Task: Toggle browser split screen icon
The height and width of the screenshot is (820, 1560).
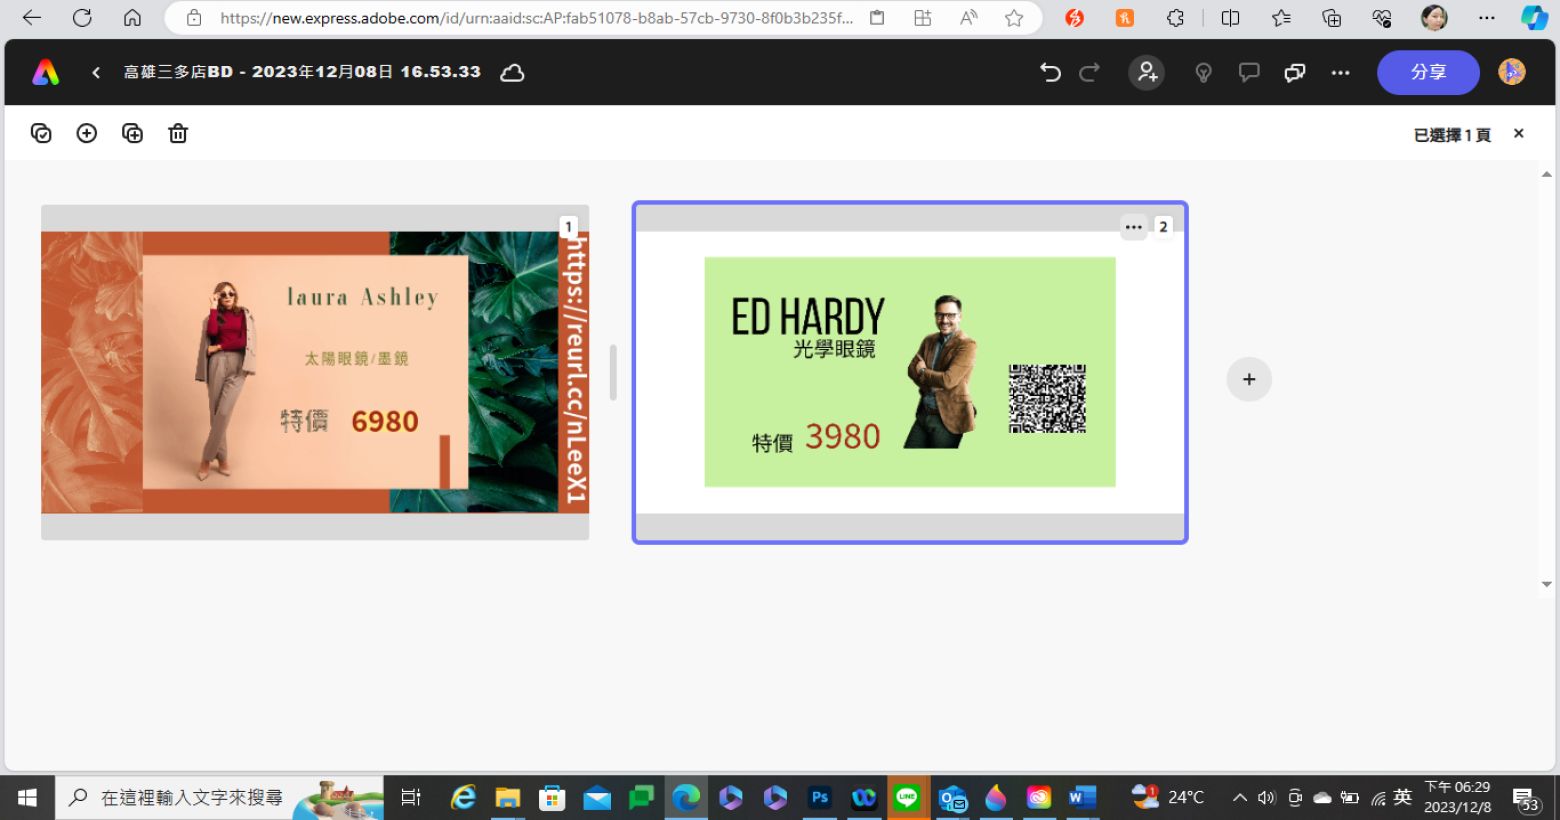Action: tap(1230, 18)
